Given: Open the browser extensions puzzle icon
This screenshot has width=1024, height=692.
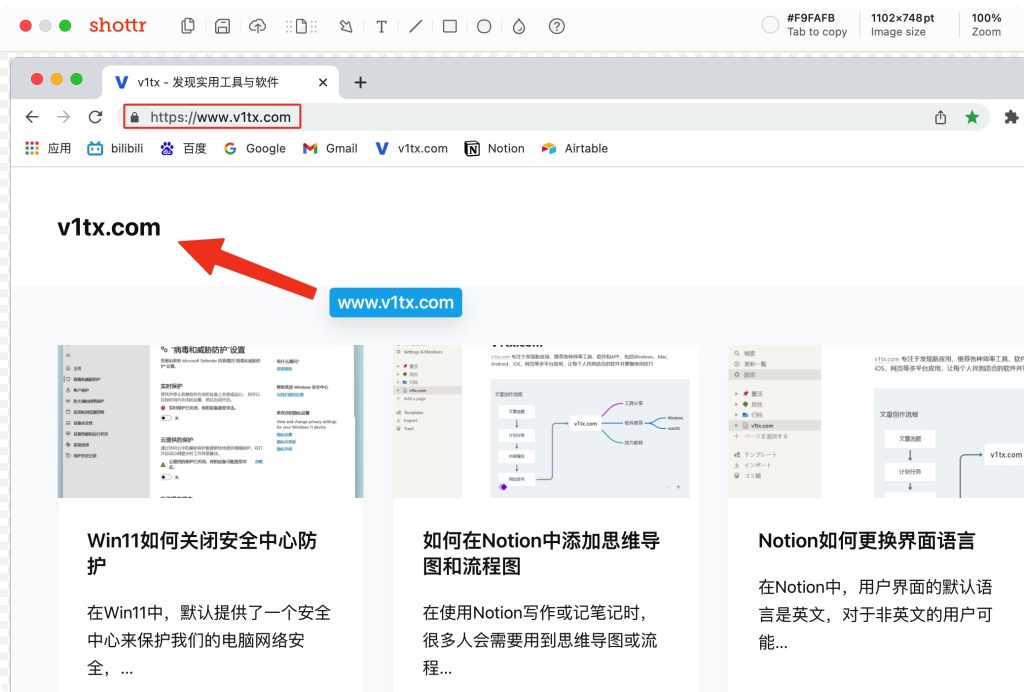Looking at the screenshot, I should (1011, 118).
